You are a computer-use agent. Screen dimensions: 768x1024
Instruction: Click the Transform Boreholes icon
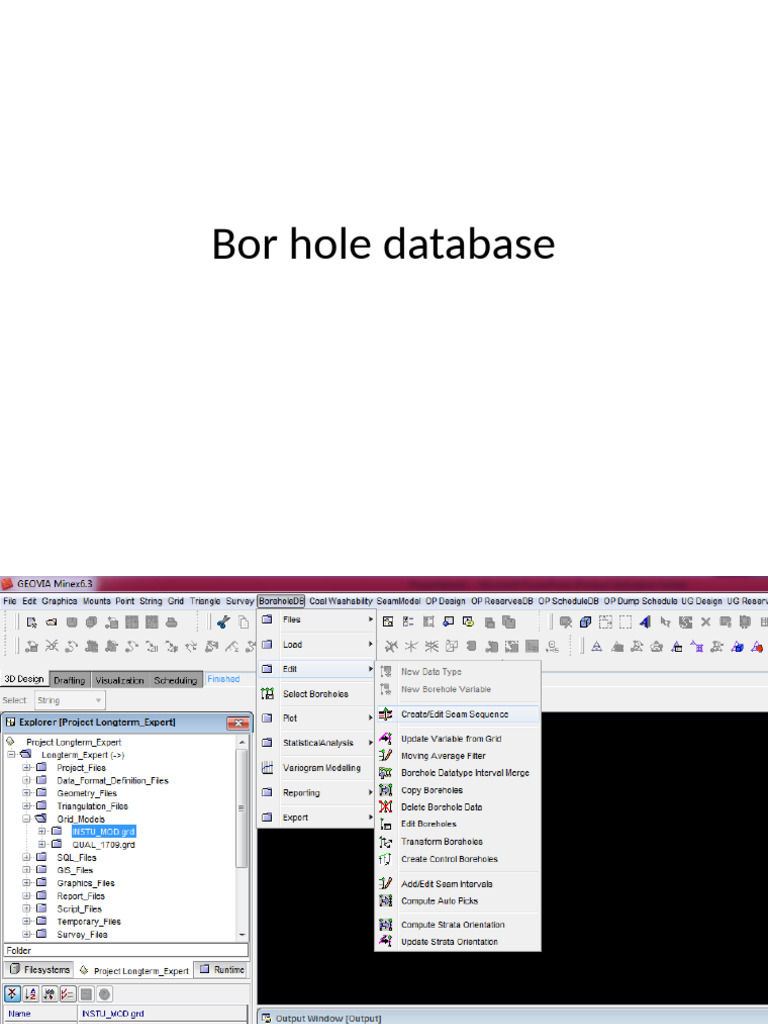coord(385,842)
